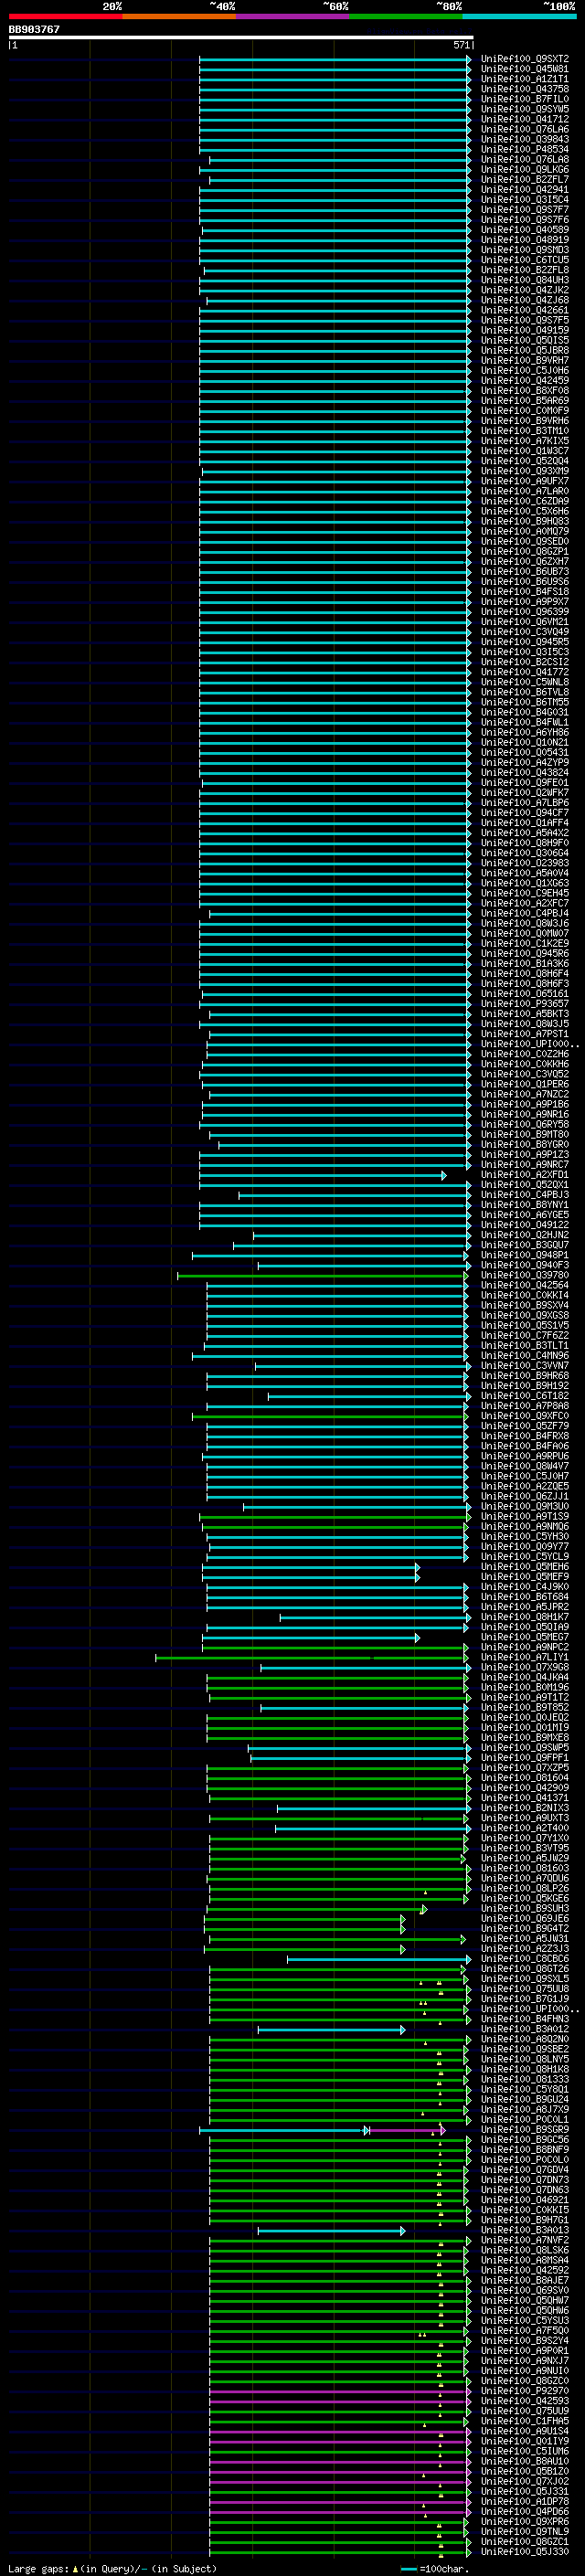Click the cyan bar for UniRef100_B3A012
This screenshot has height=2576, width=585.
[331, 2030]
